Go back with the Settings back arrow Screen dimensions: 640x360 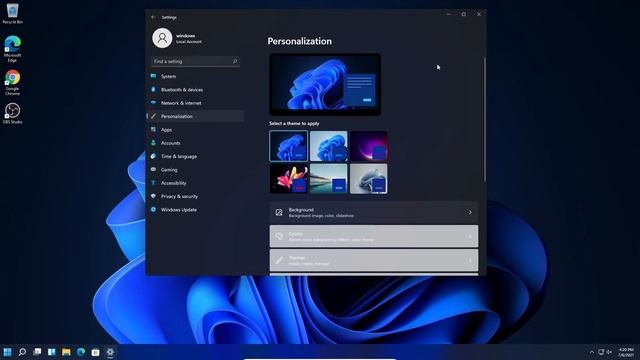click(x=153, y=17)
